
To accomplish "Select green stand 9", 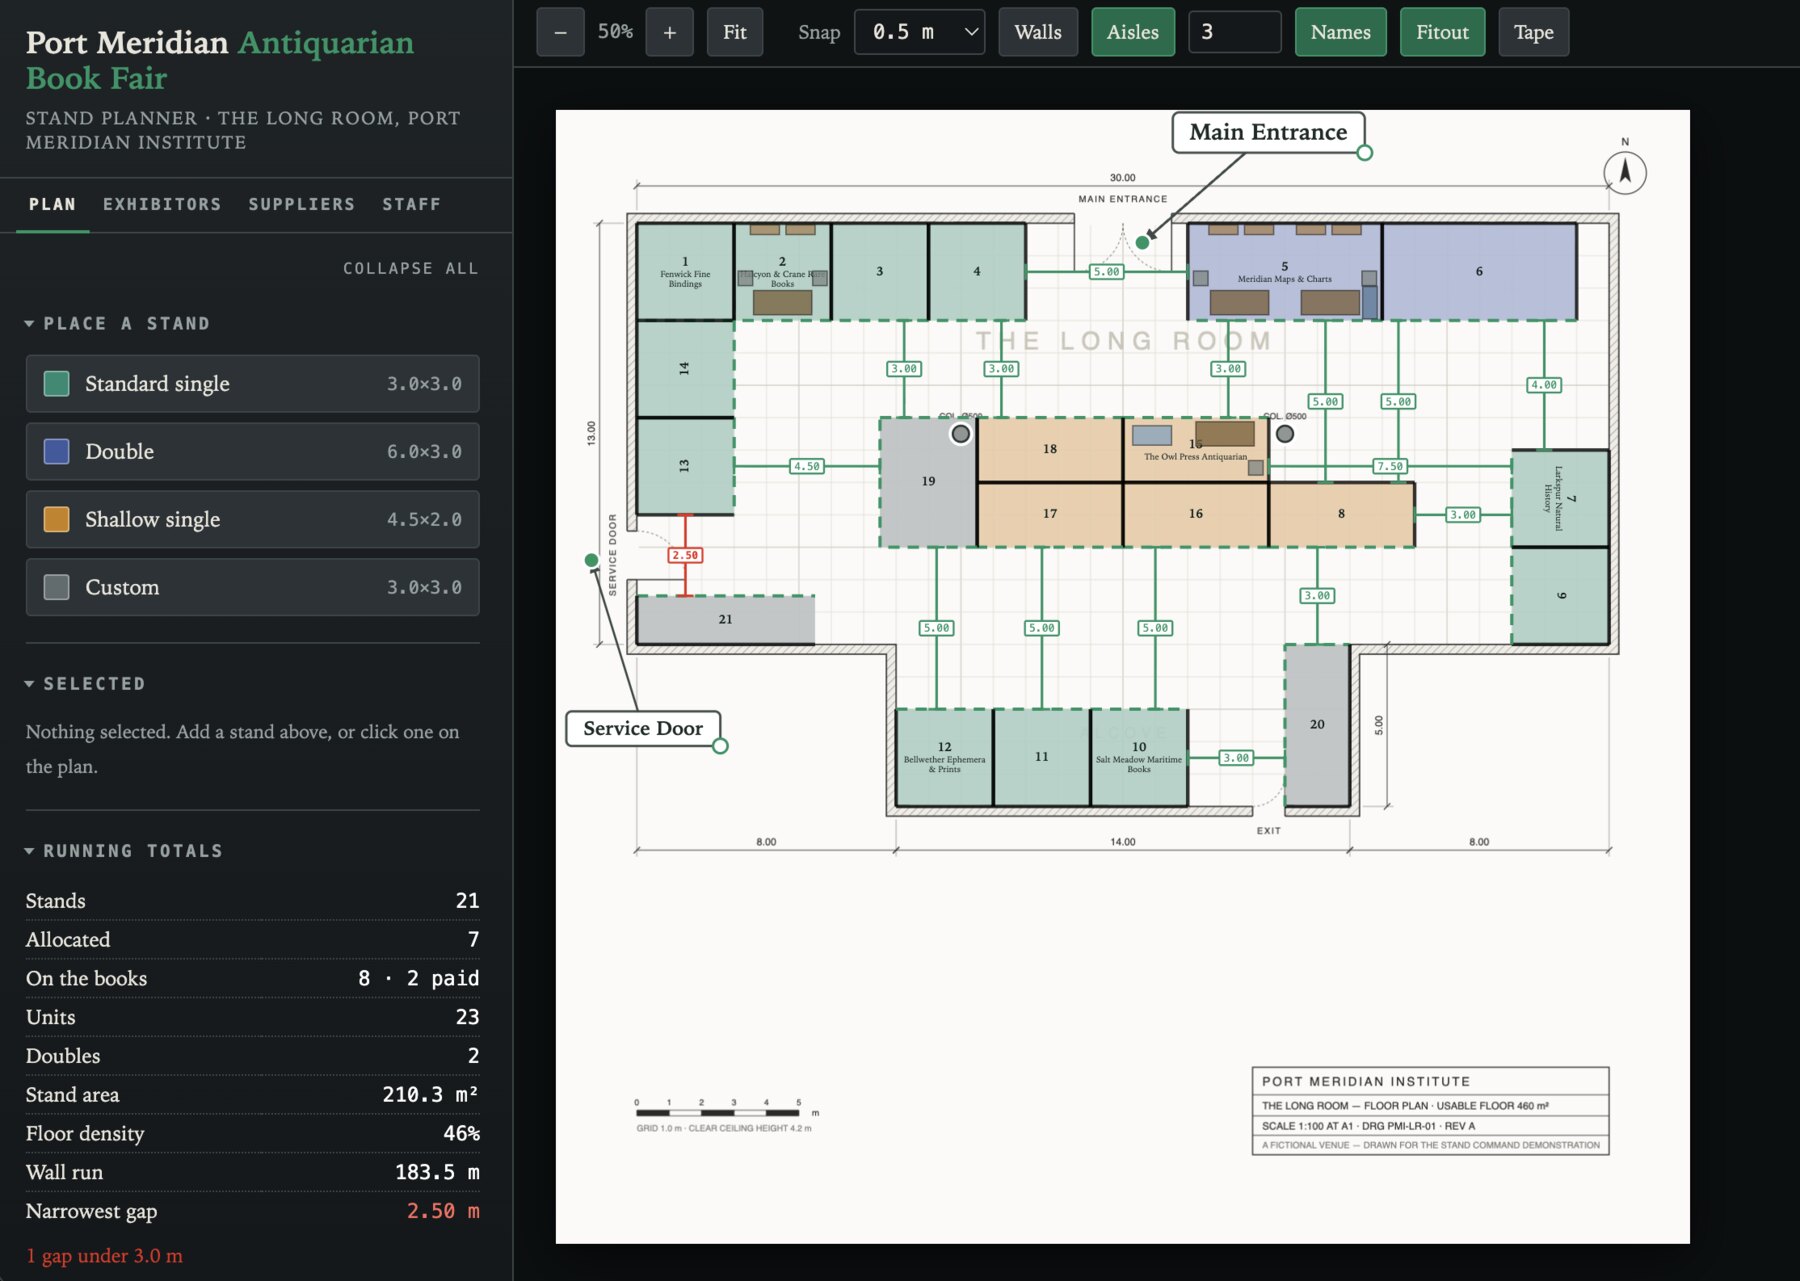I will [1560, 596].
